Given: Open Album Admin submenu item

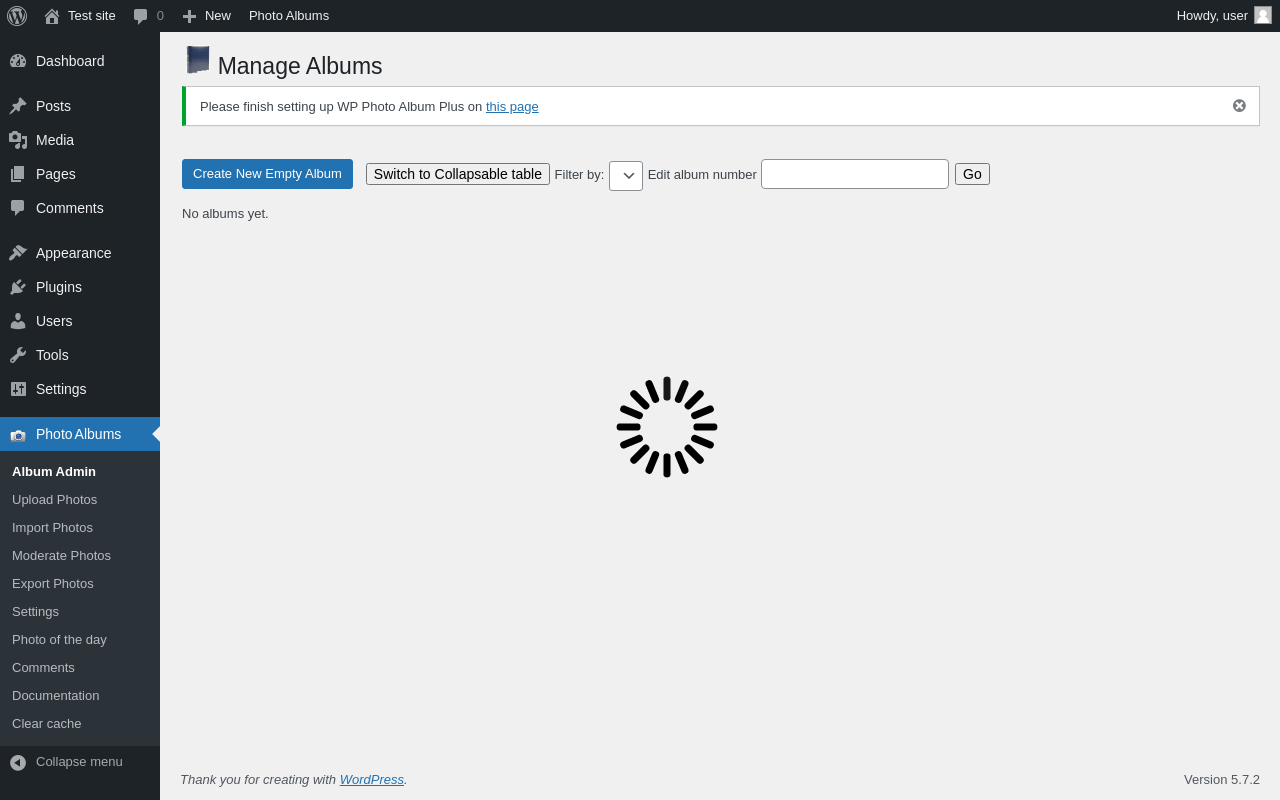Looking at the screenshot, I should (x=54, y=472).
